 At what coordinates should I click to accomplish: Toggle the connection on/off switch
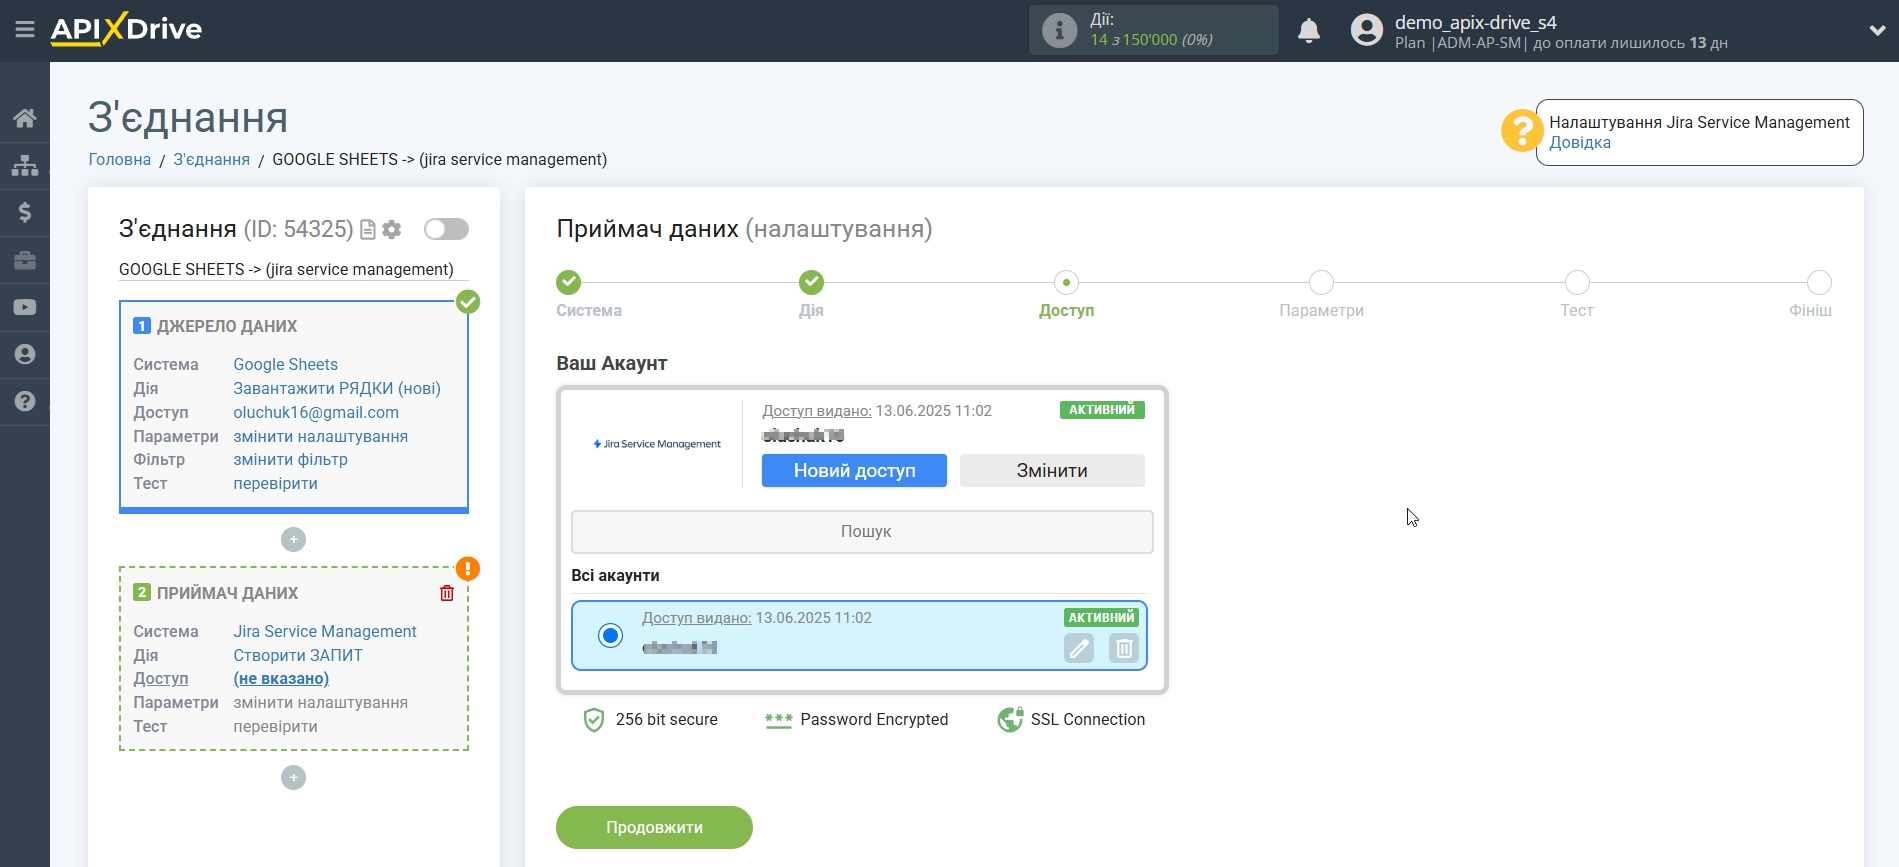tap(446, 229)
